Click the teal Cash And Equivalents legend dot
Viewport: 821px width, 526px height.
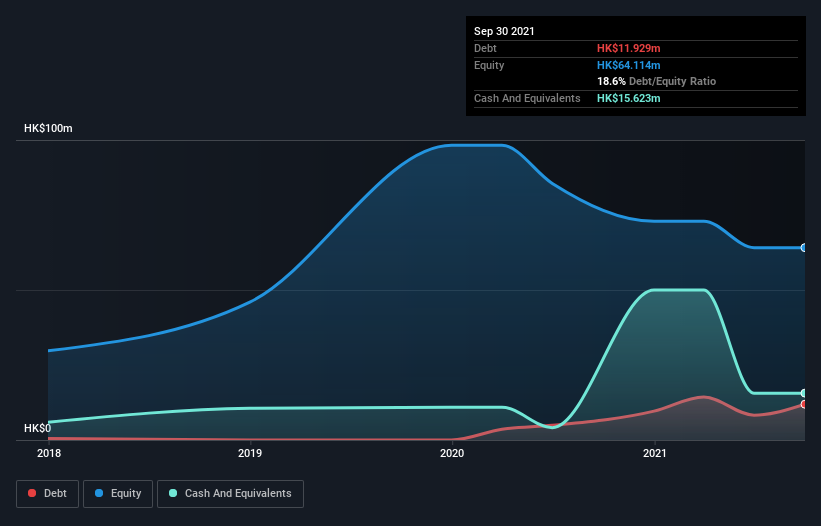173,493
